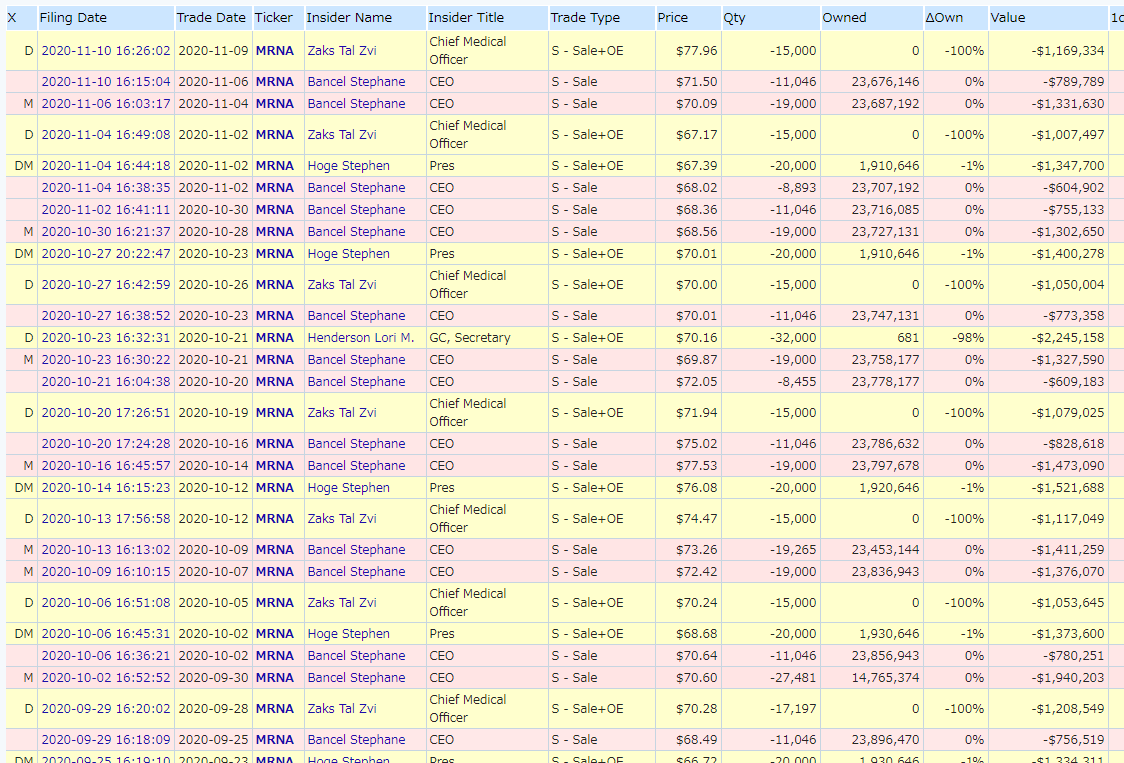This screenshot has height=763, width=1124.
Task: Select value cell -$2,245,158
Action: click(x=1067, y=338)
